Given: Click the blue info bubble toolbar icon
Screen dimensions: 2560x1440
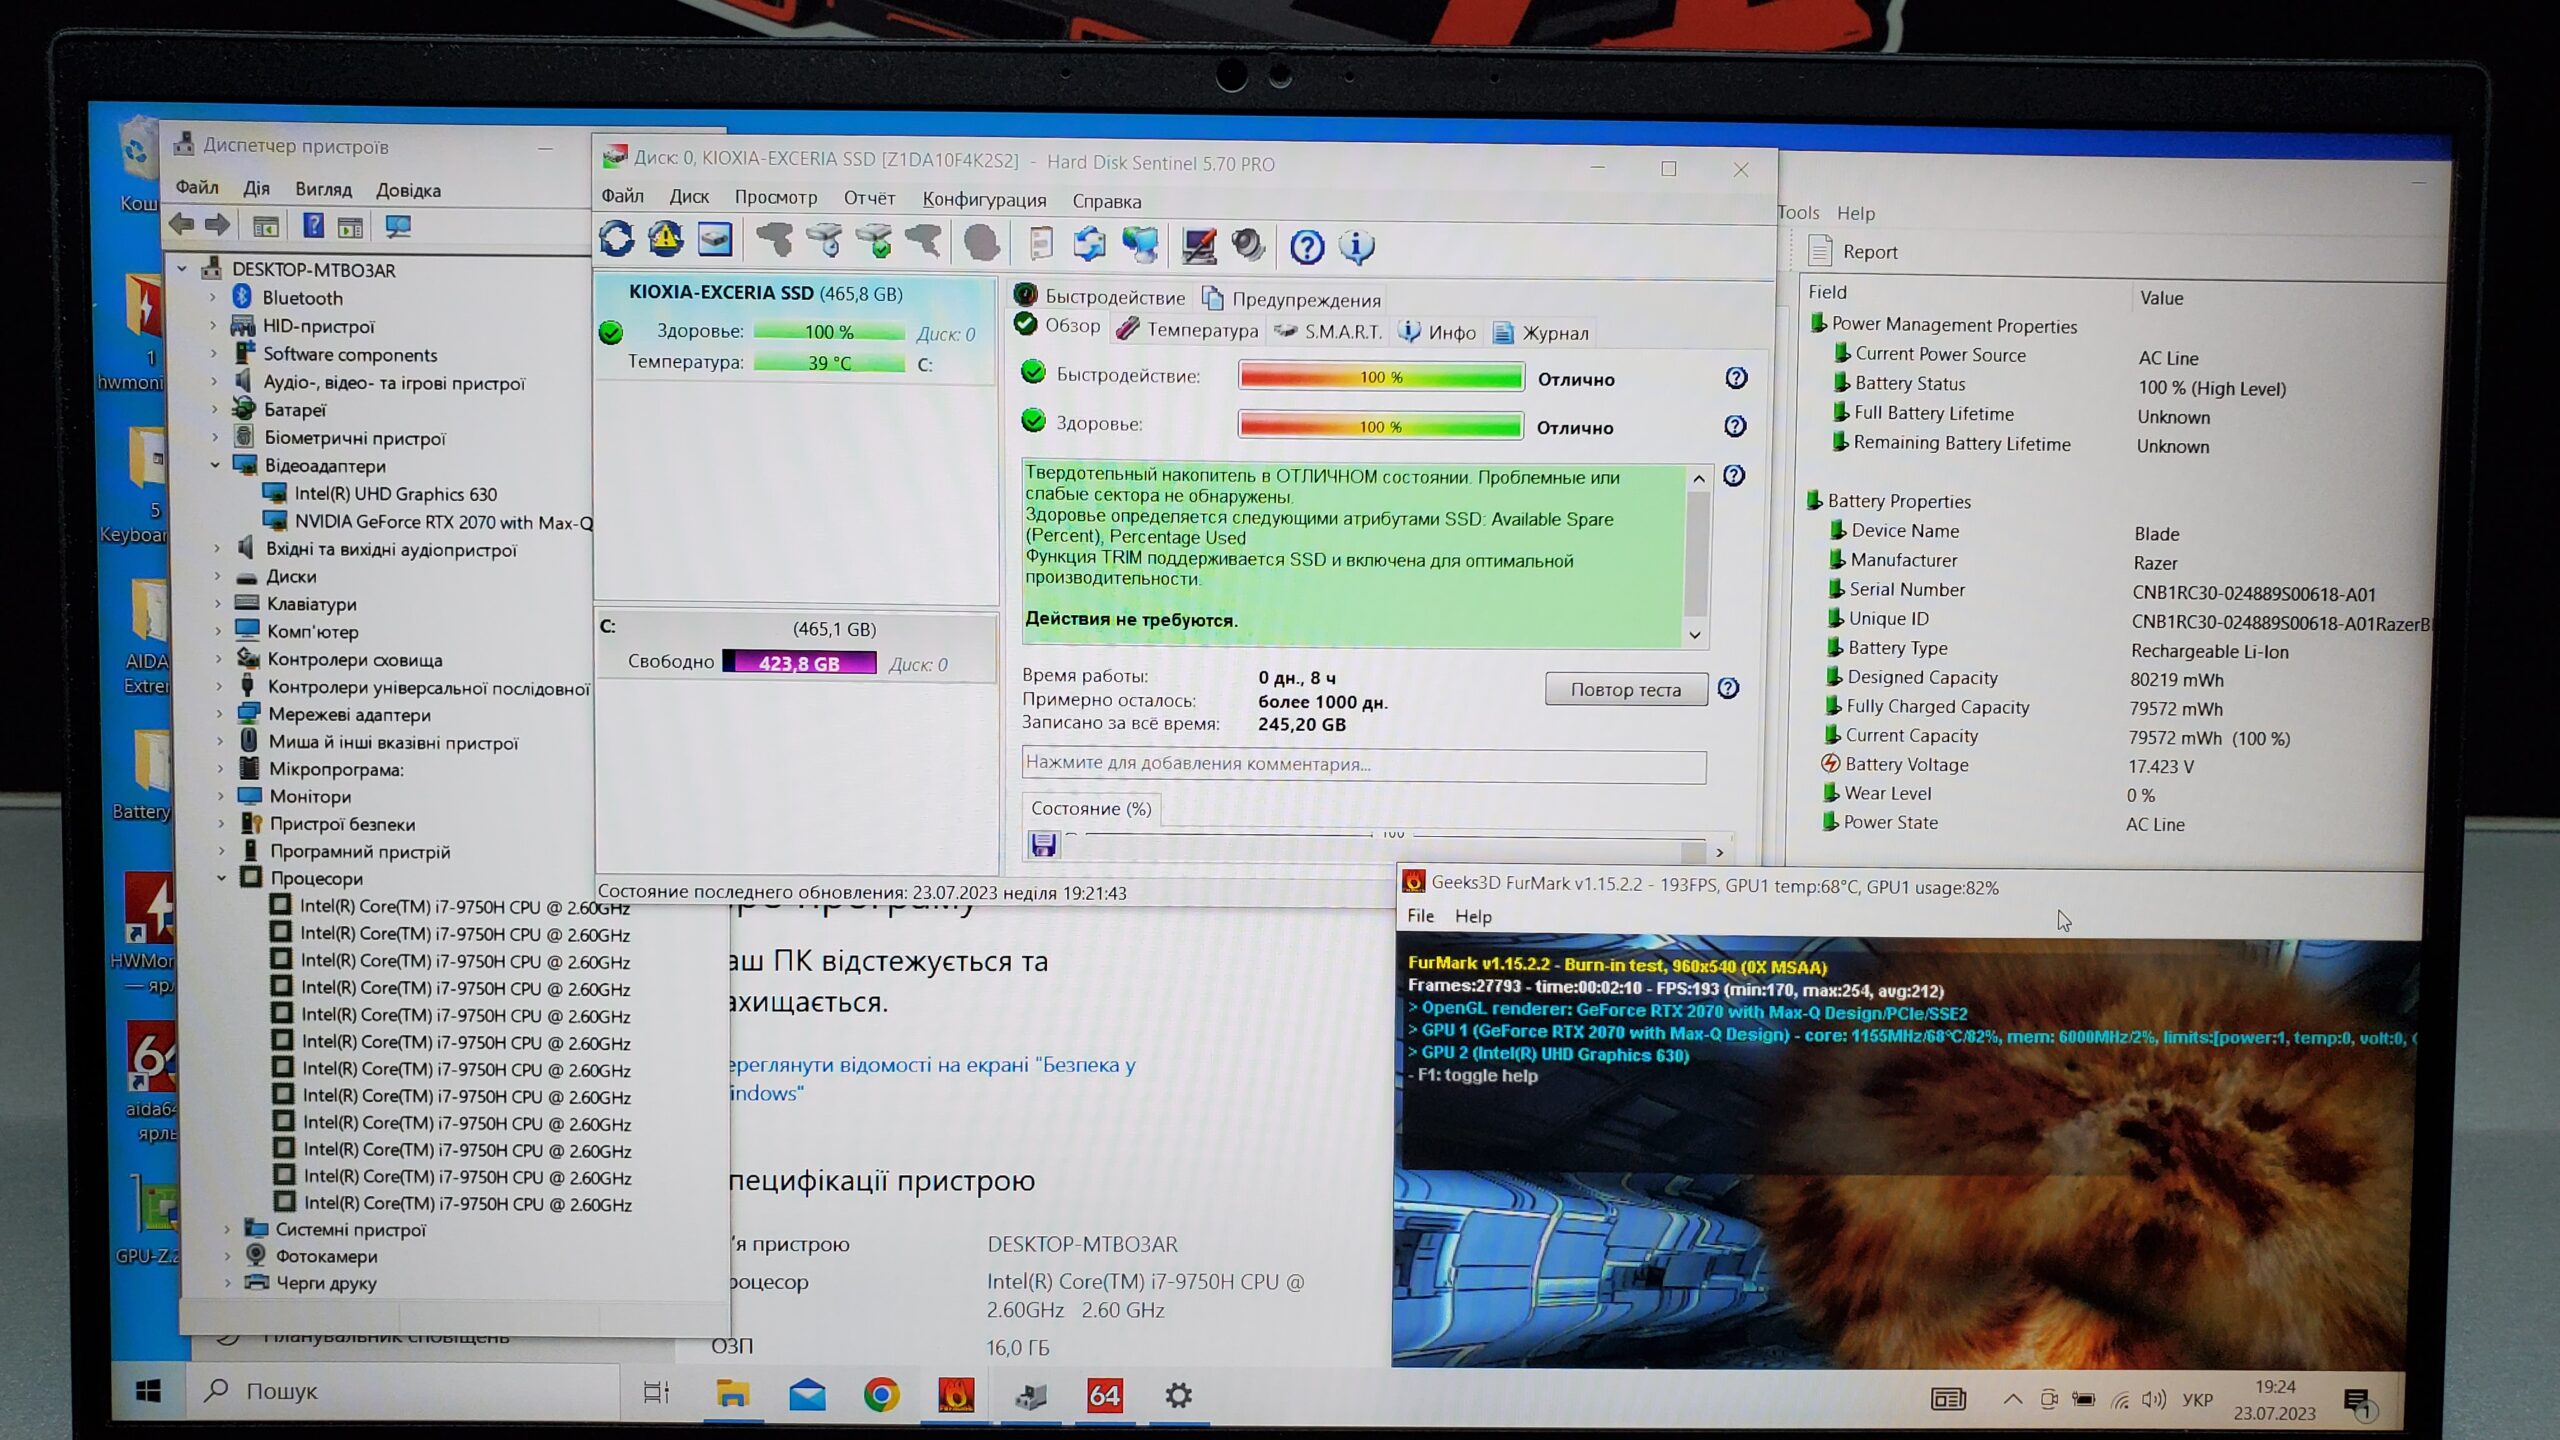Looking at the screenshot, I should (x=1356, y=246).
